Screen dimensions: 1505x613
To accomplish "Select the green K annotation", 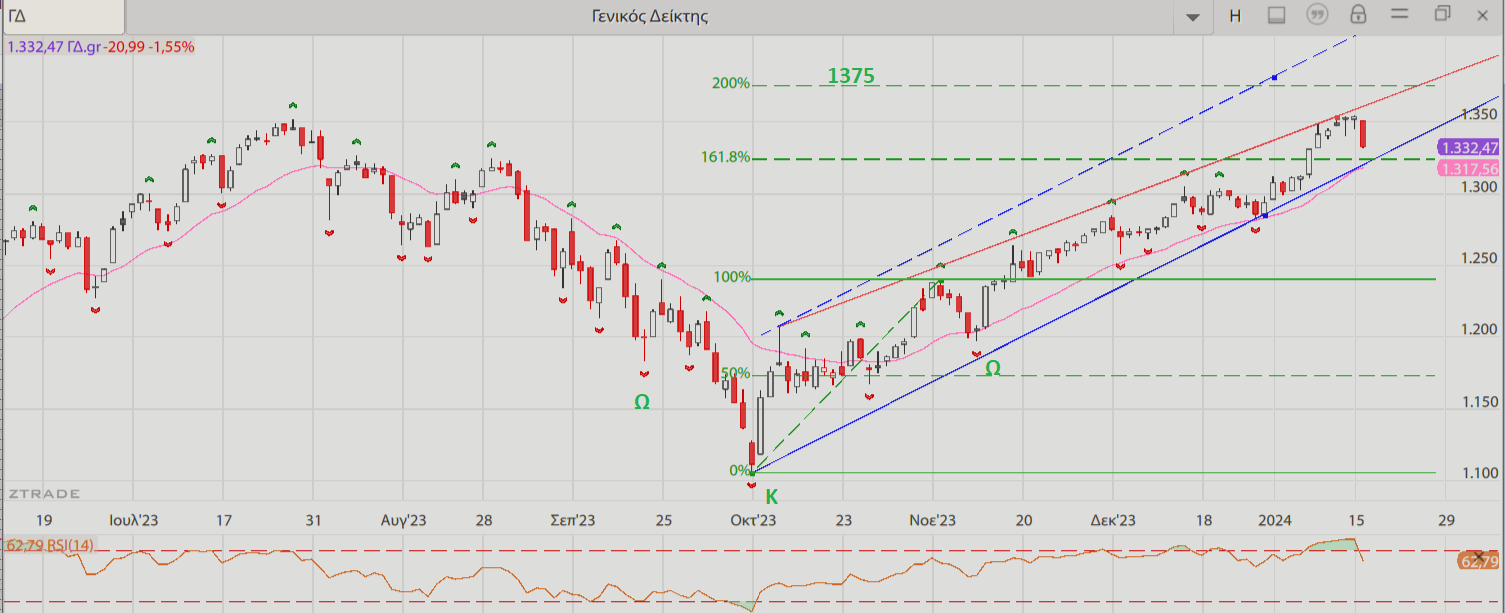I will (771, 496).
